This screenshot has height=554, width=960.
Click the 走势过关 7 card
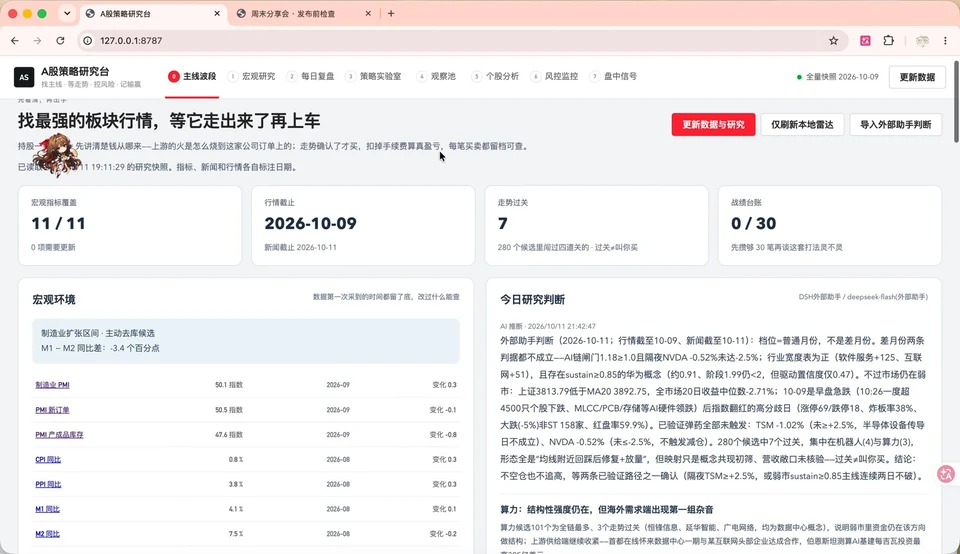[596, 226]
